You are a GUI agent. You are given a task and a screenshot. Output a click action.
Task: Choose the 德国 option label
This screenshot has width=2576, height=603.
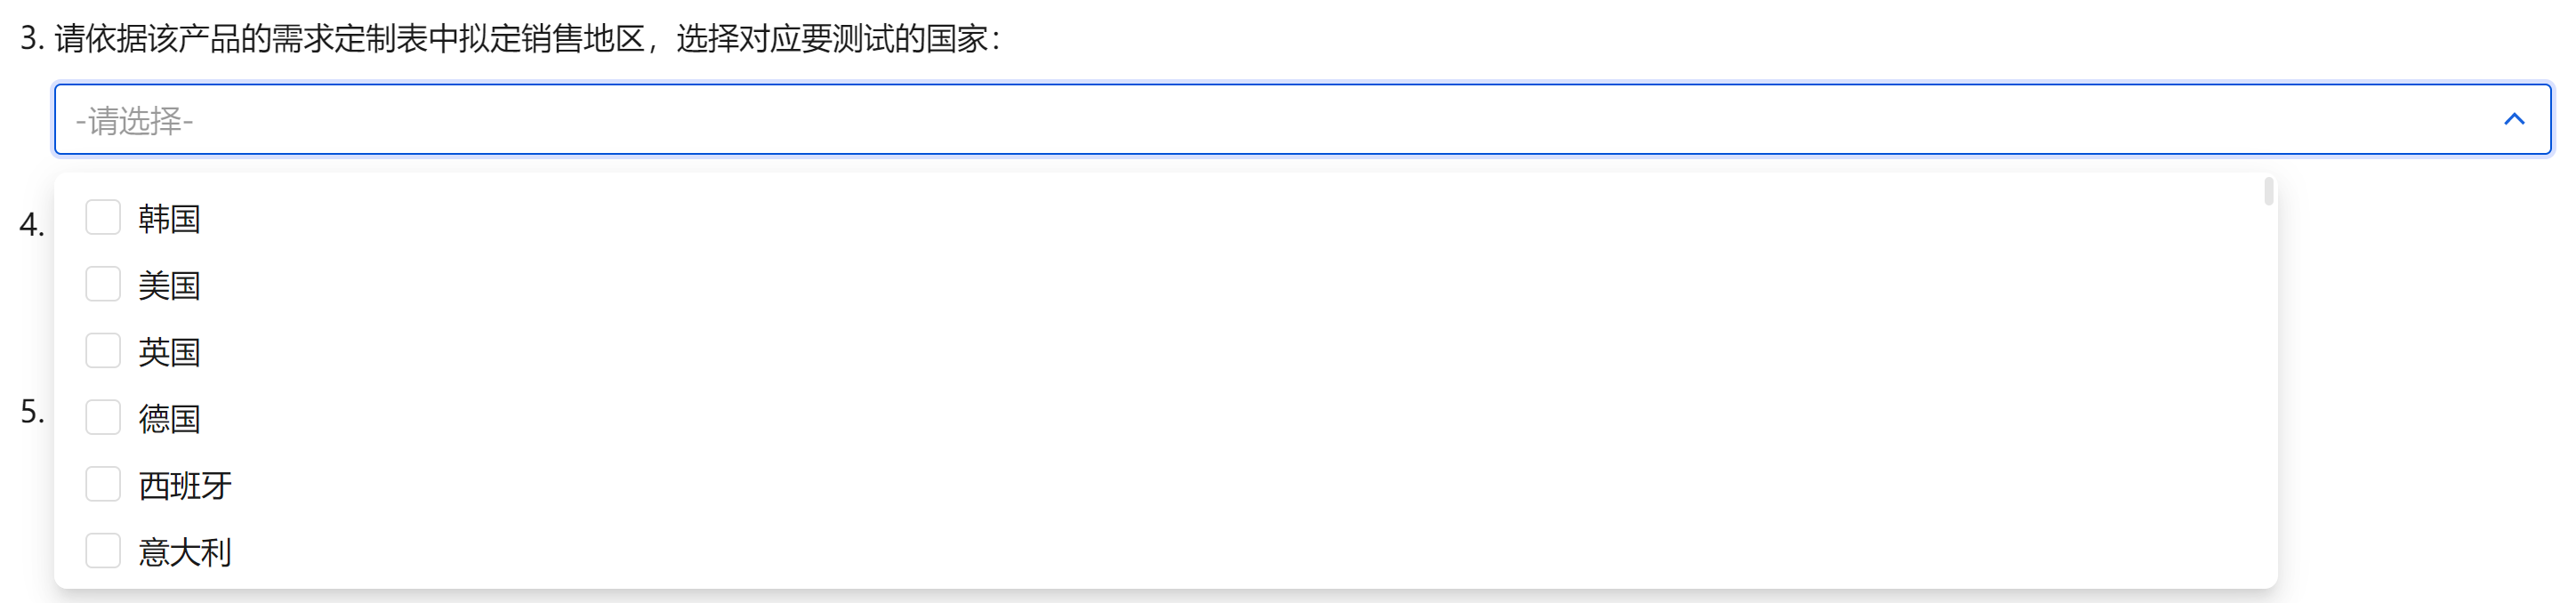(169, 419)
